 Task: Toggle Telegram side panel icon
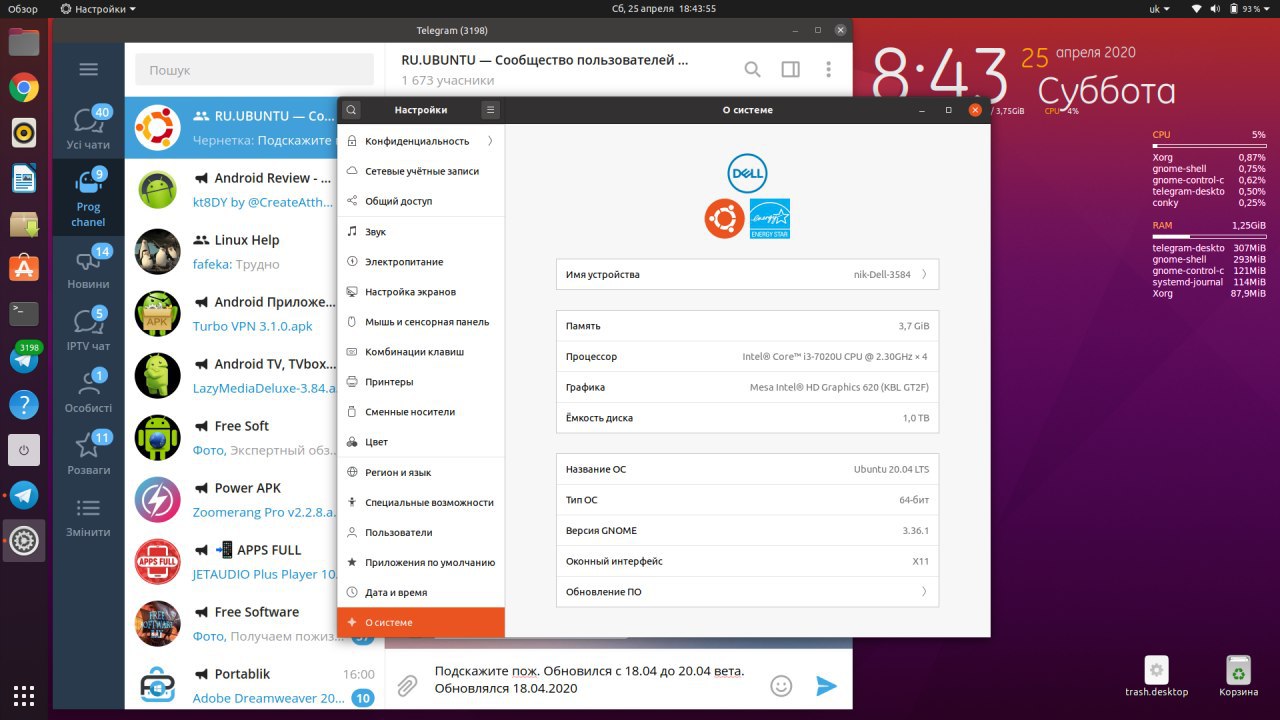tap(790, 69)
